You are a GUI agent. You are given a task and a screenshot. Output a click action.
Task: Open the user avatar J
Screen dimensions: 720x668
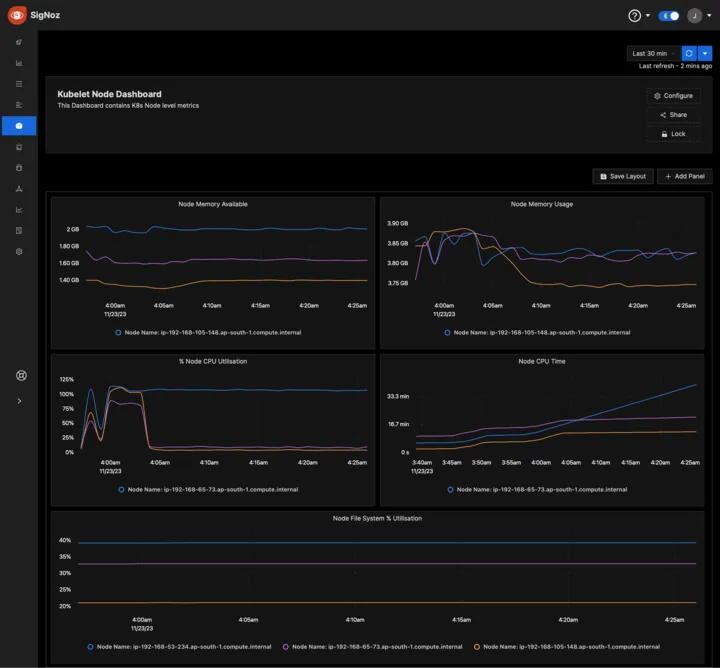694,16
